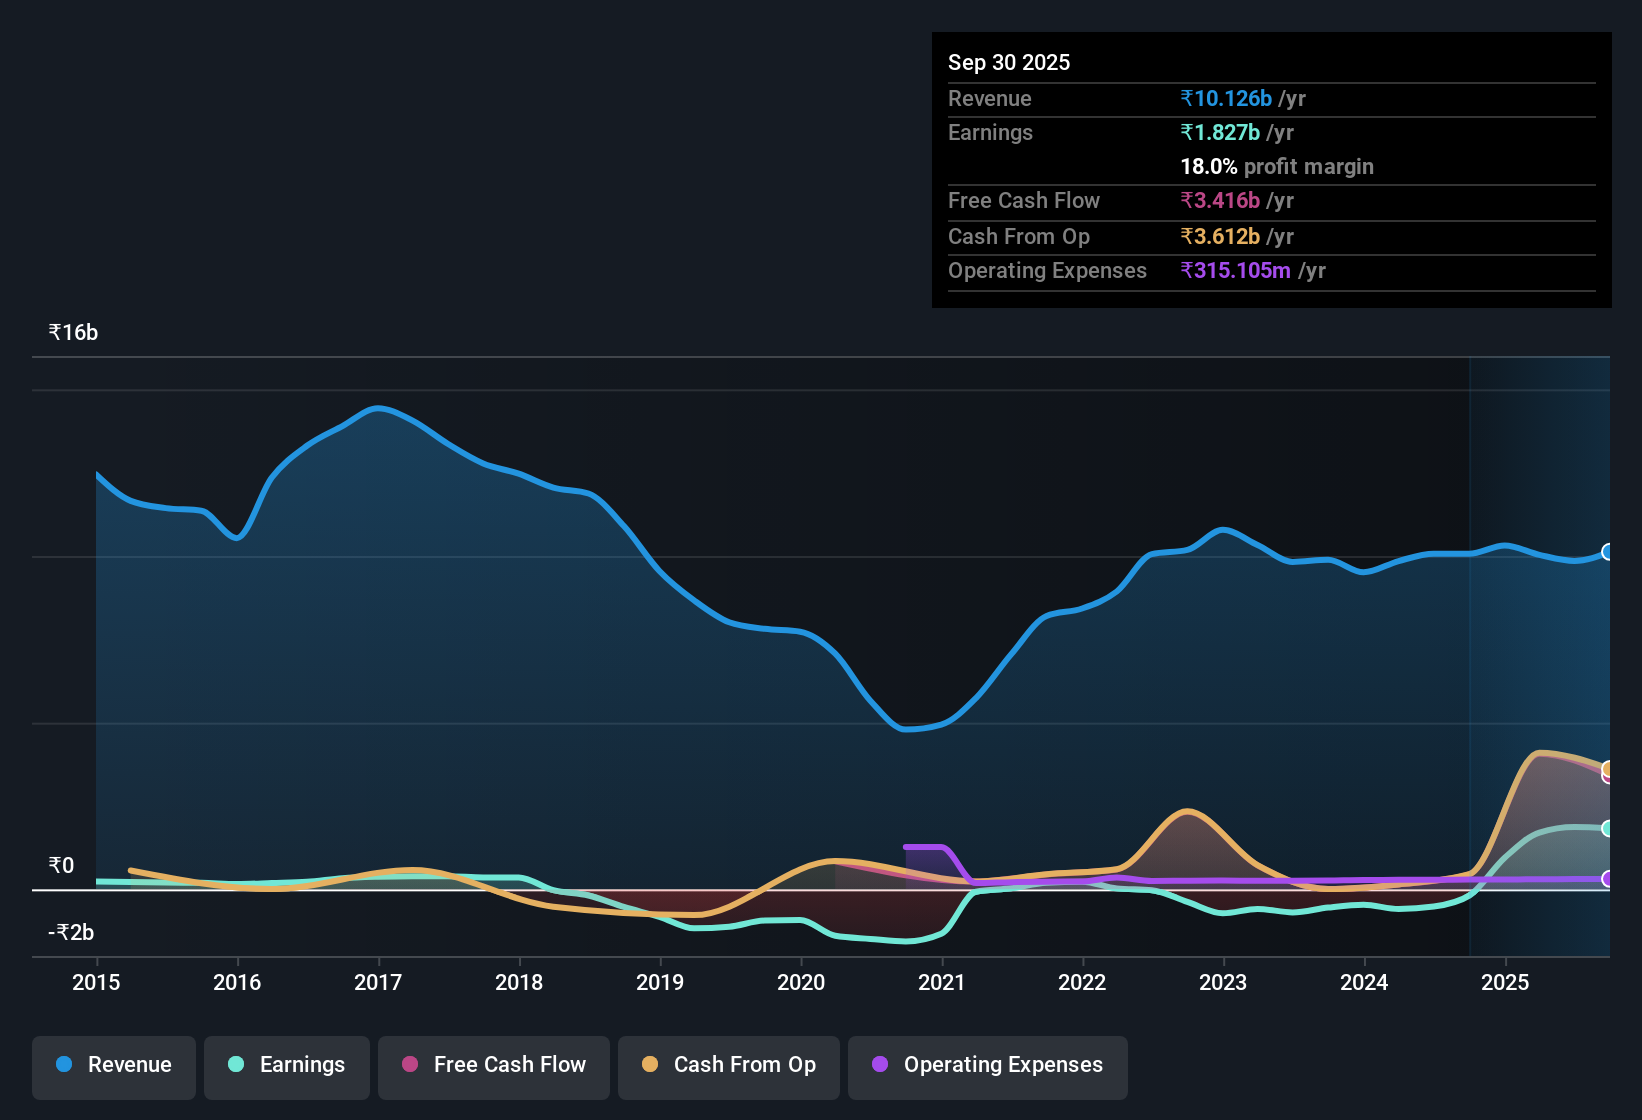Screen dimensions: 1642x1120
Task: Toggle Operating Expenses series off
Action: [987, 1065]
